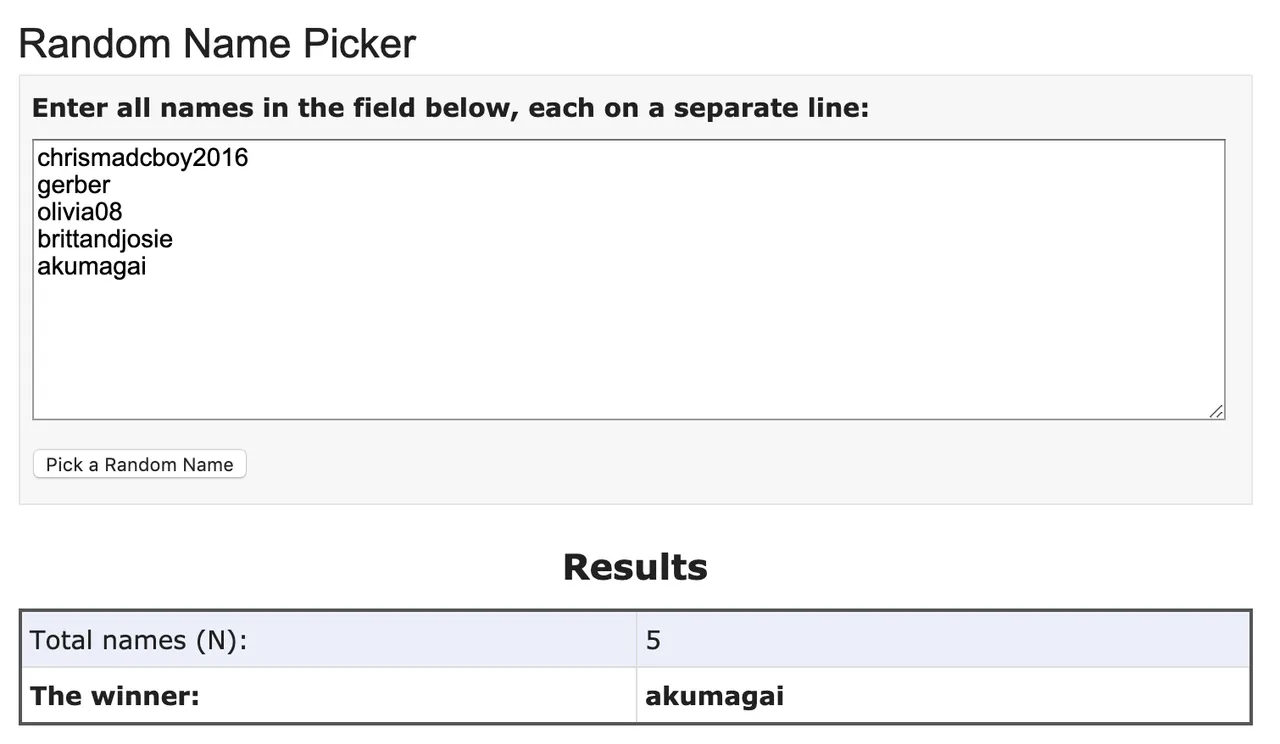Click the word Name on the Pick button
Image resolution: width=1280 pixels, height=744 pixels.
pyautogui.click(x=209, y=465)
